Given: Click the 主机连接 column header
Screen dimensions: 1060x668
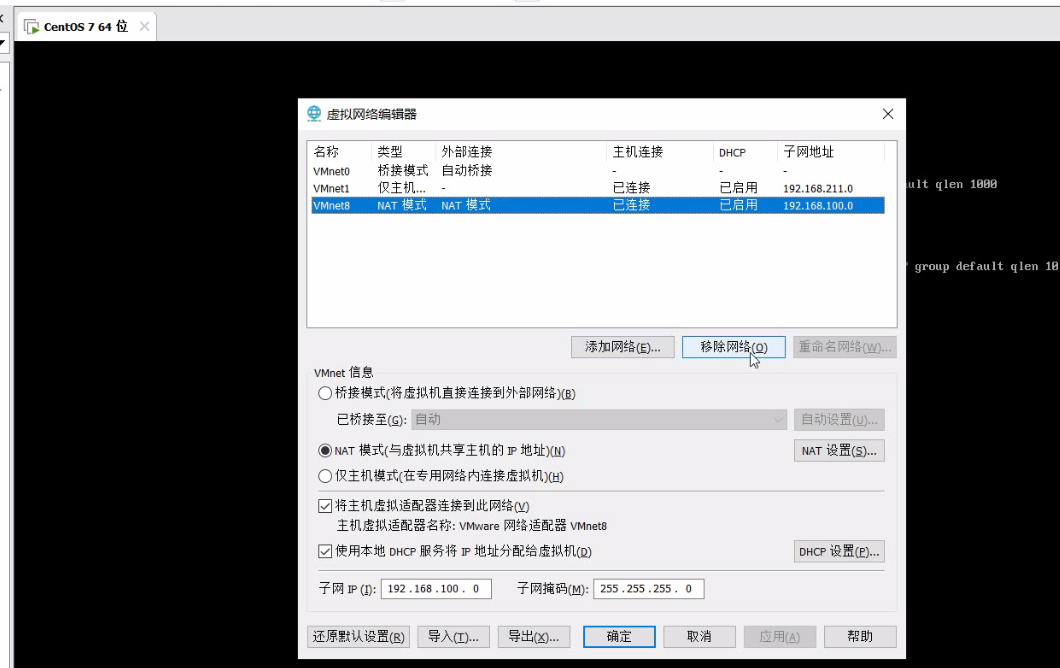Looking at the screenshot, I should coord(660,152).
